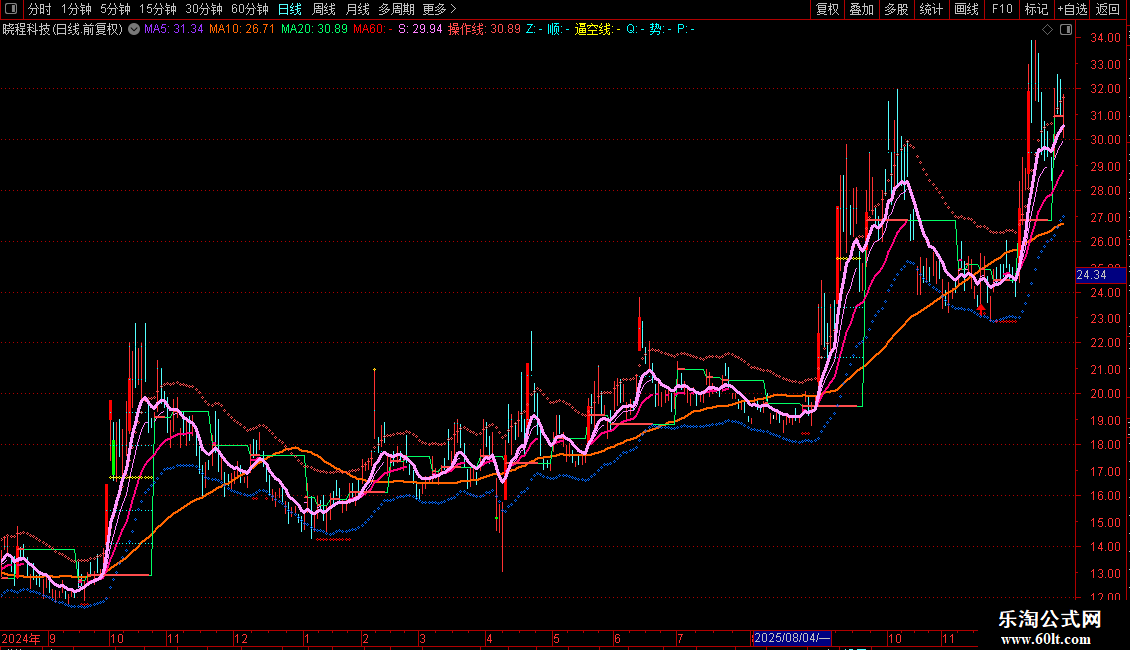Select the 15分钟 period tab
The image size is (1130, 650).
[x=158, y=9]
